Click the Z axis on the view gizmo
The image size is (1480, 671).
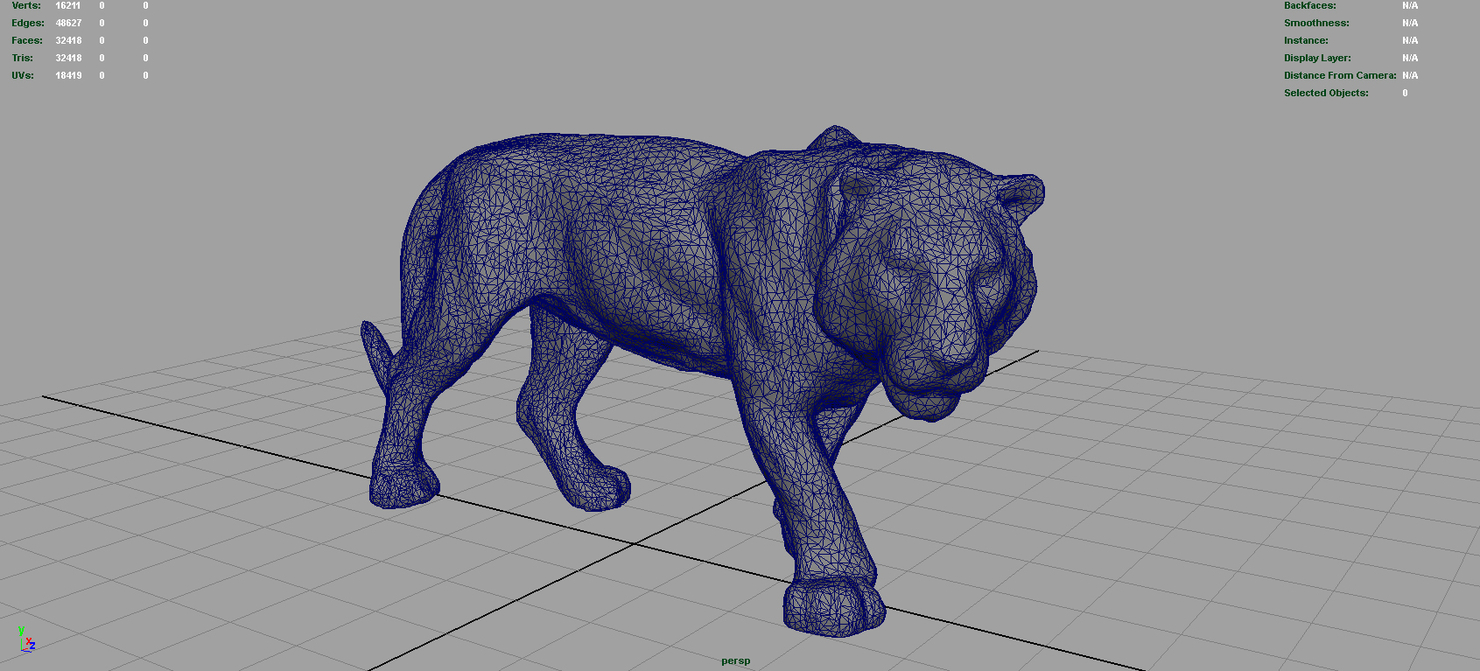32,646
